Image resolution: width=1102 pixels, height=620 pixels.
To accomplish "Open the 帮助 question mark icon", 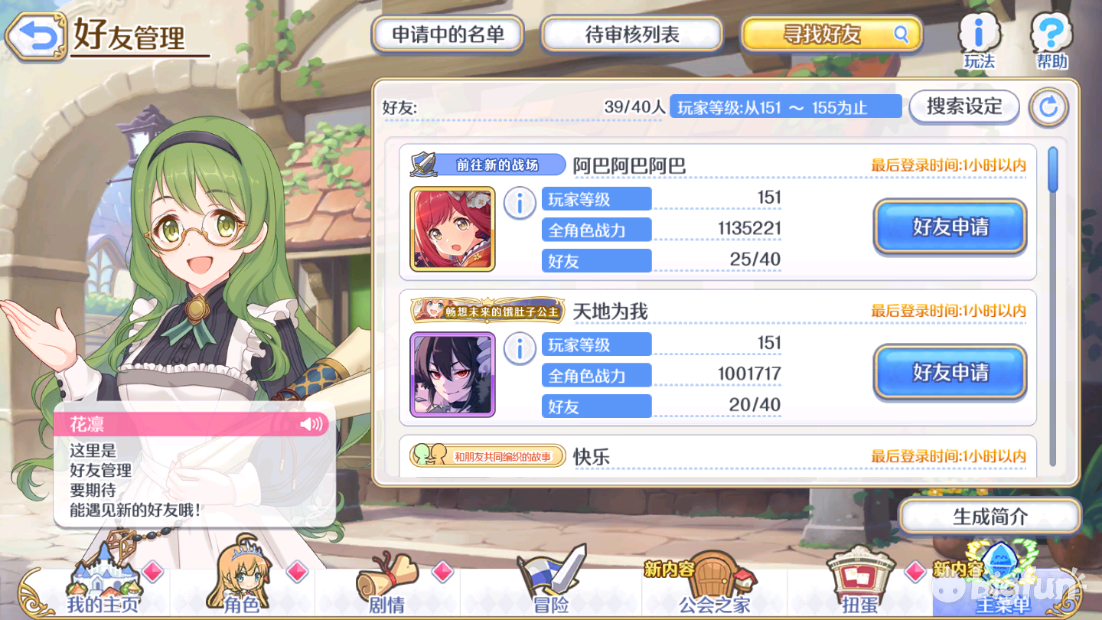I will [x=1051, y=41].
